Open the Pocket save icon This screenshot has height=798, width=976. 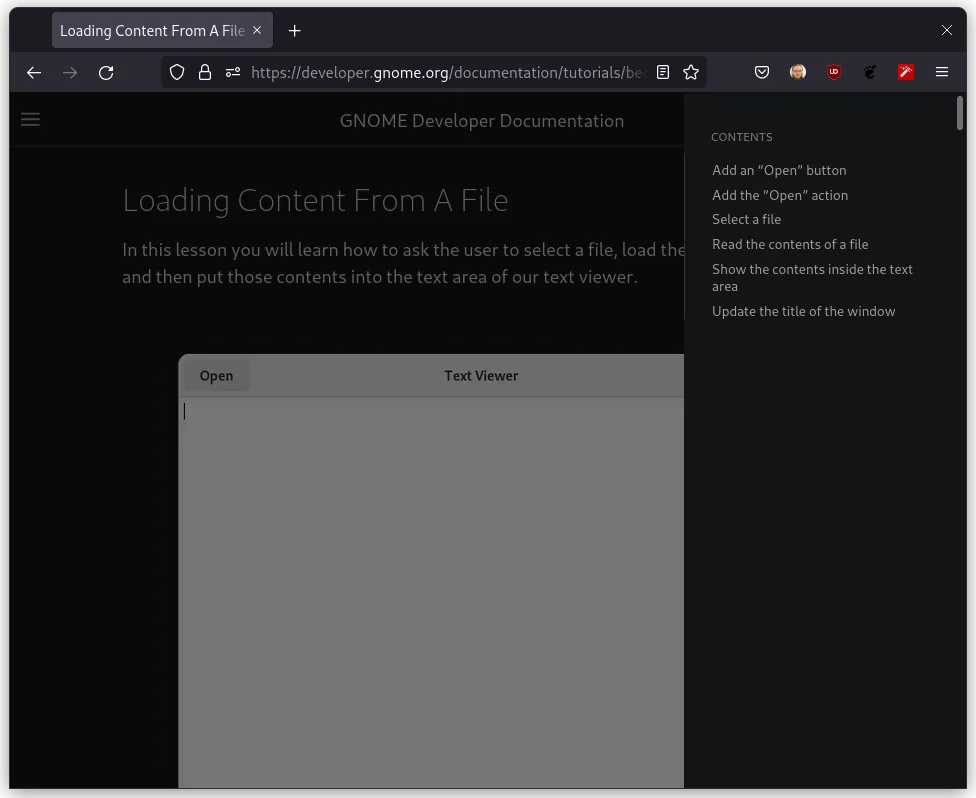(x=762, y=72)
